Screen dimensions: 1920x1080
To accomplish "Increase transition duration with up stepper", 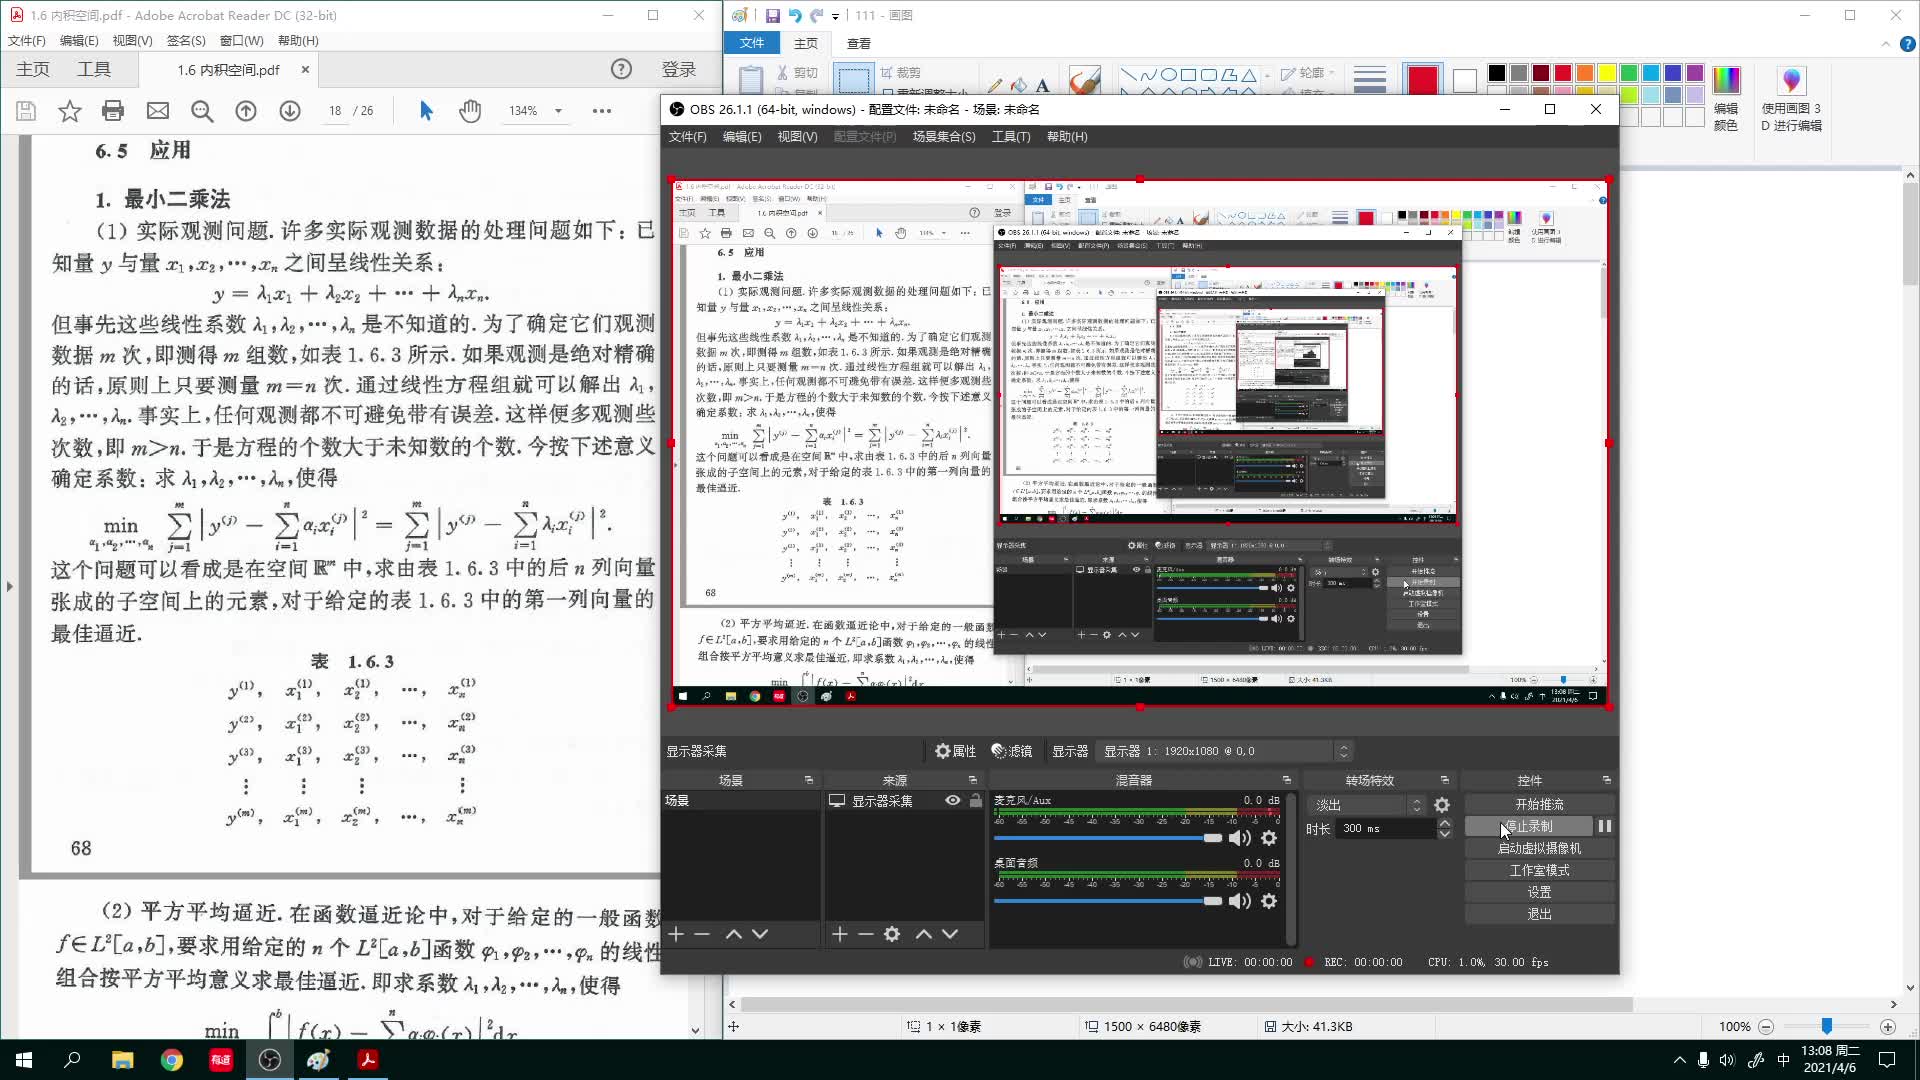I will coord(1444,823).
